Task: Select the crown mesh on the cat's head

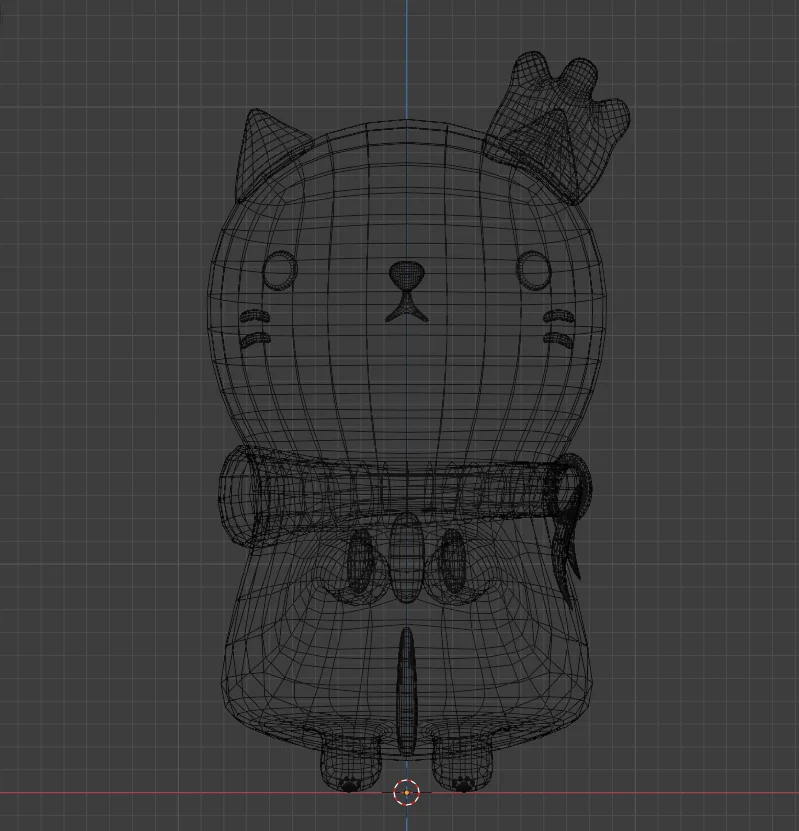Action: (556, 125)
